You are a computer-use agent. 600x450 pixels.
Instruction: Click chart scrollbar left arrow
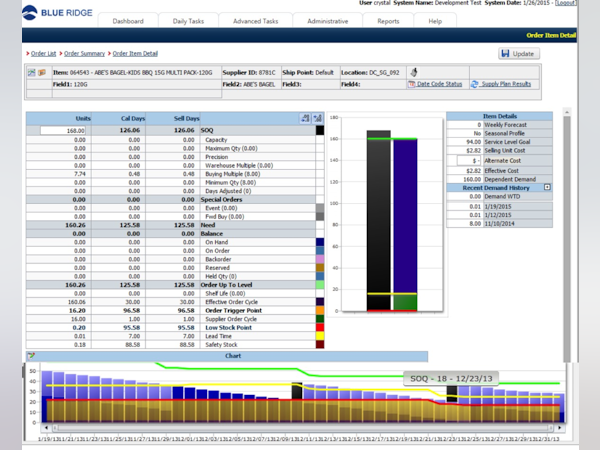[x=46, y=427]
